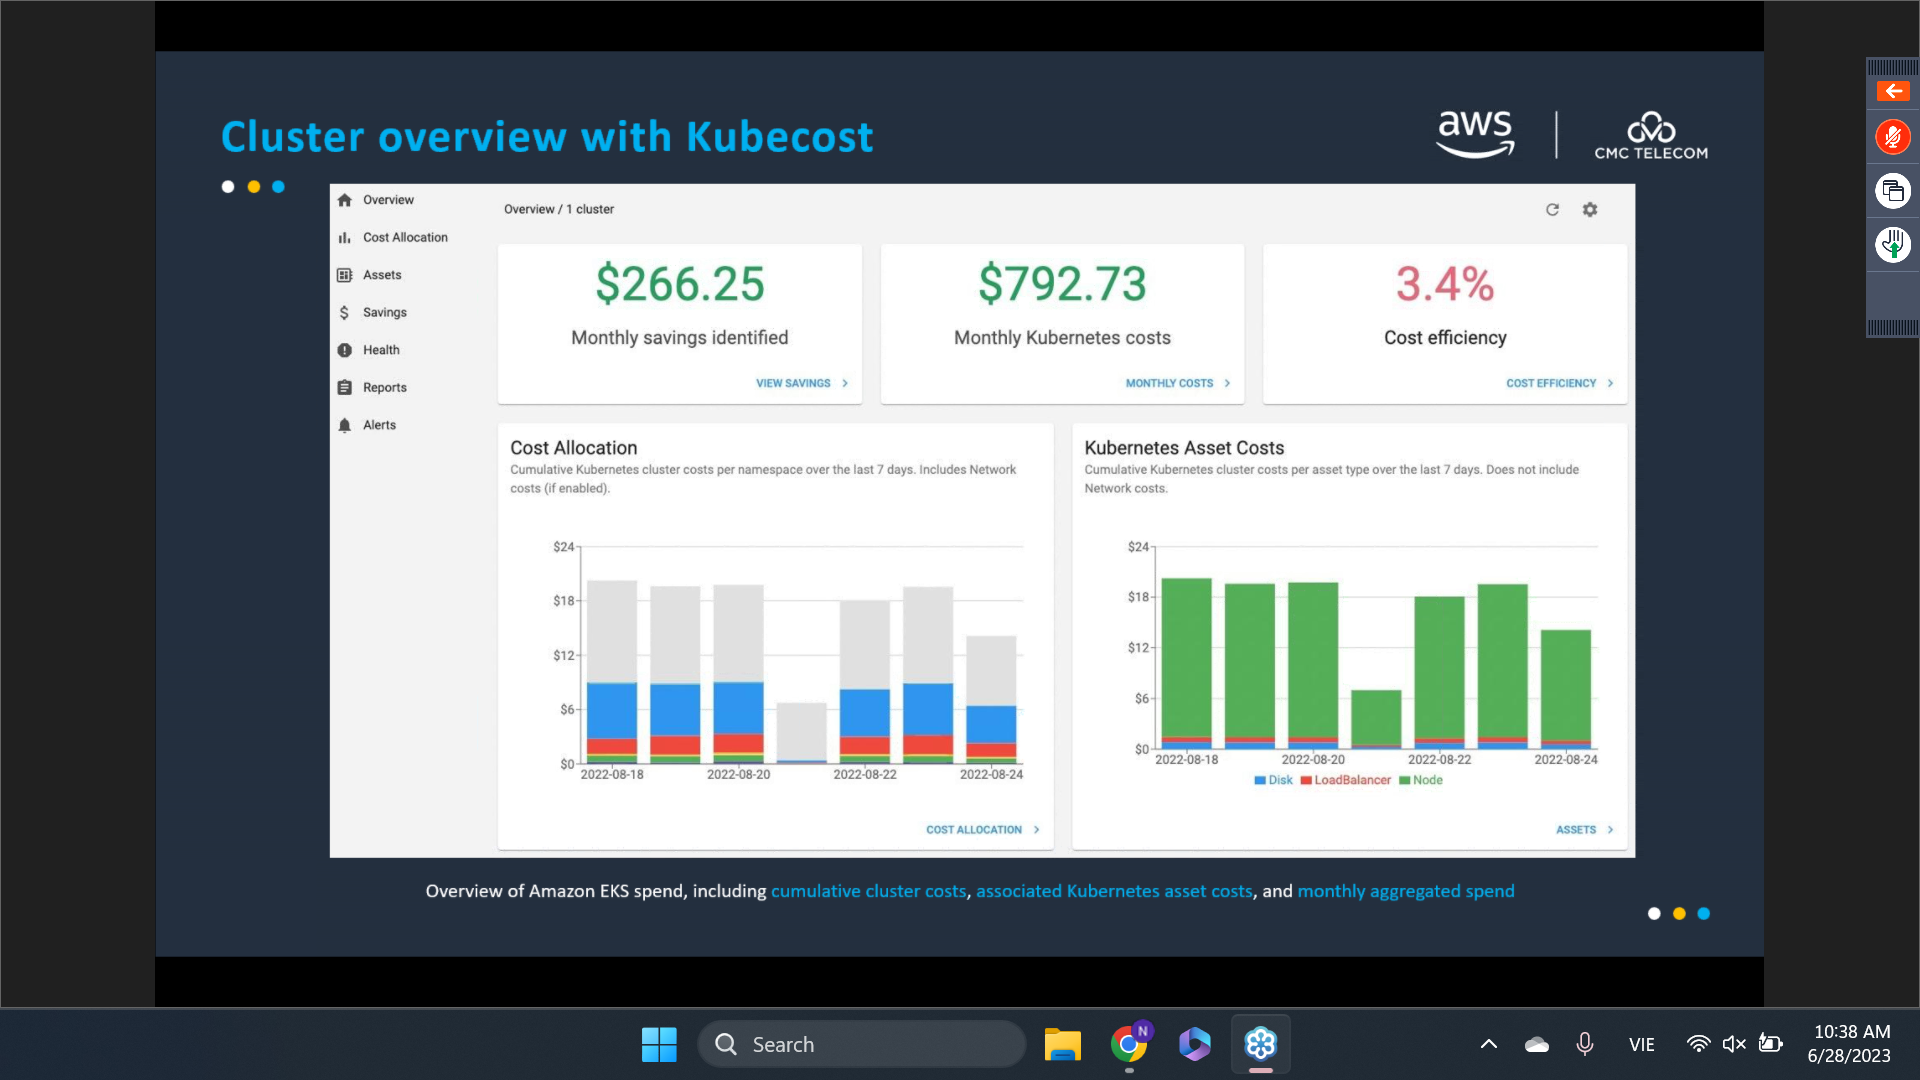Expand the MONTHLY COSTS link arrow
This screenshot has width=1920, height=1080.
tap(1227, 383)
